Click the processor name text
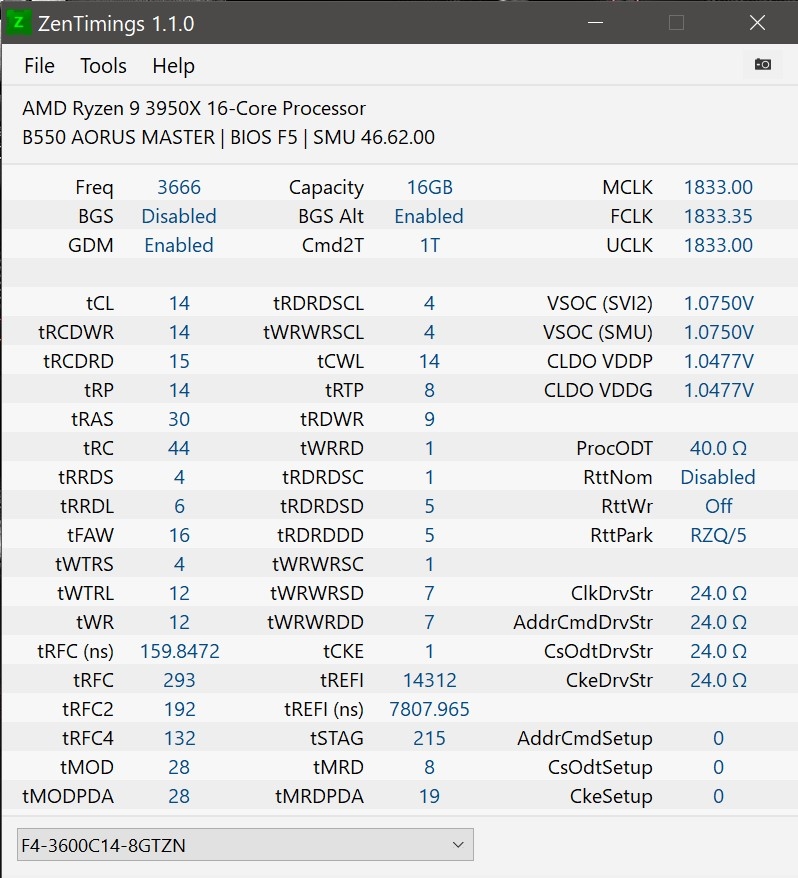 [x=194, y=109]
